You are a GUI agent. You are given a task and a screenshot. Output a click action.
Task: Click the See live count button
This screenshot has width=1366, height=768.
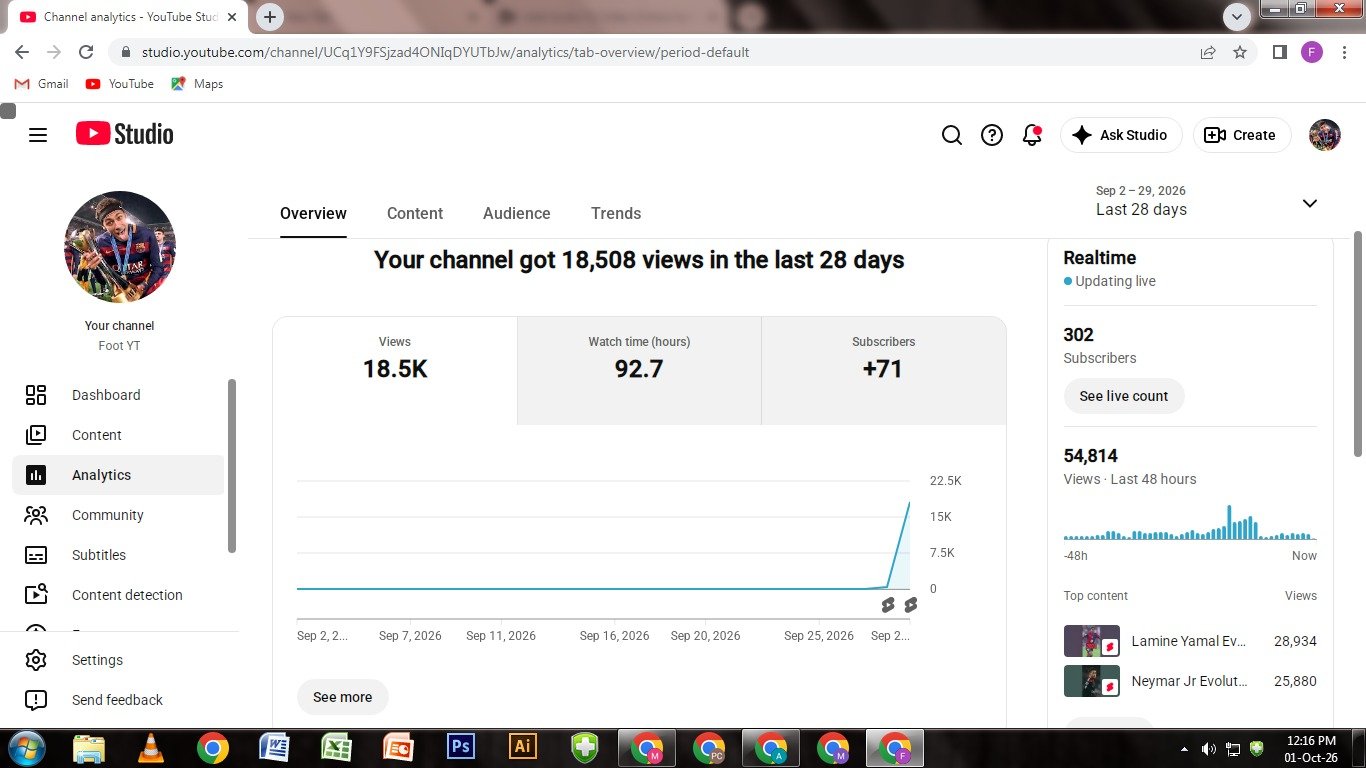click(x=1124, y=396)
